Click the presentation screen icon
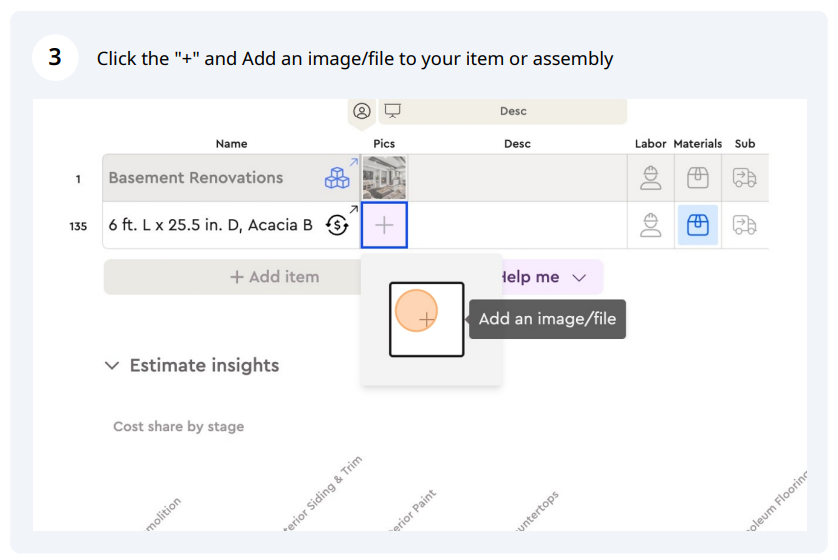Viewport: 838px width, 560px height. click(392, 111)
